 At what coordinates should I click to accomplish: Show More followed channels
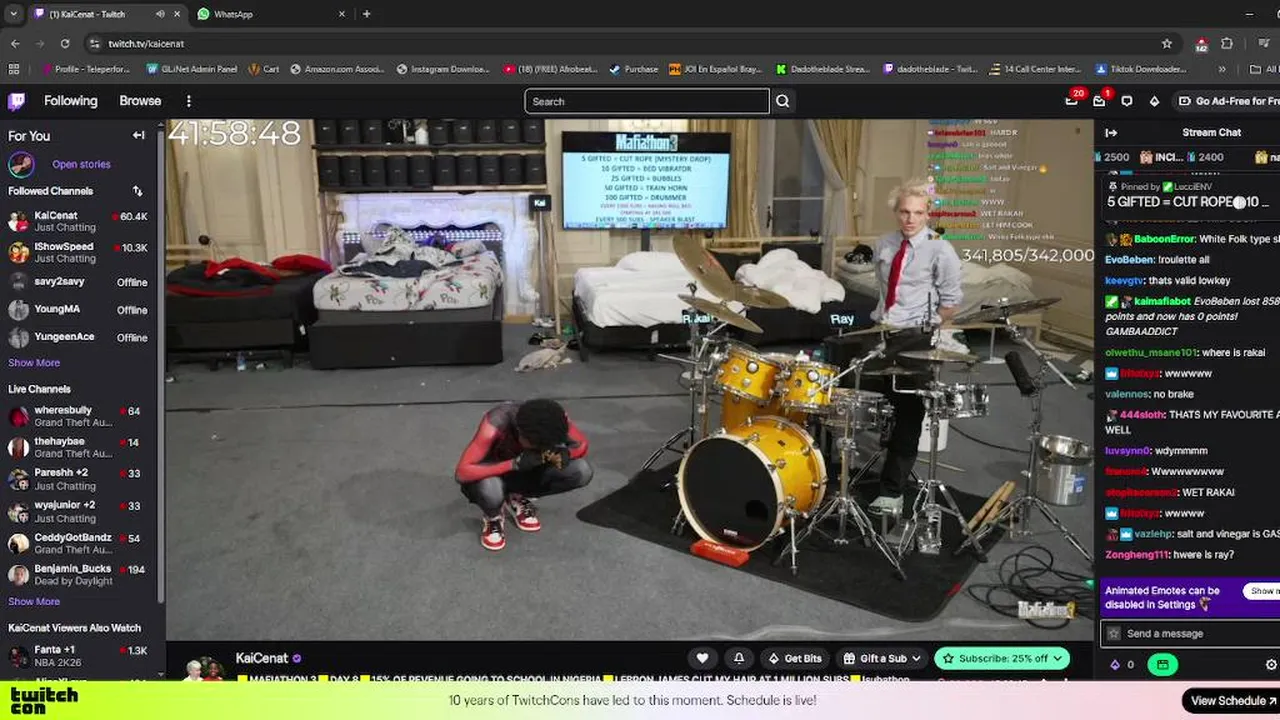coord(34,363)
